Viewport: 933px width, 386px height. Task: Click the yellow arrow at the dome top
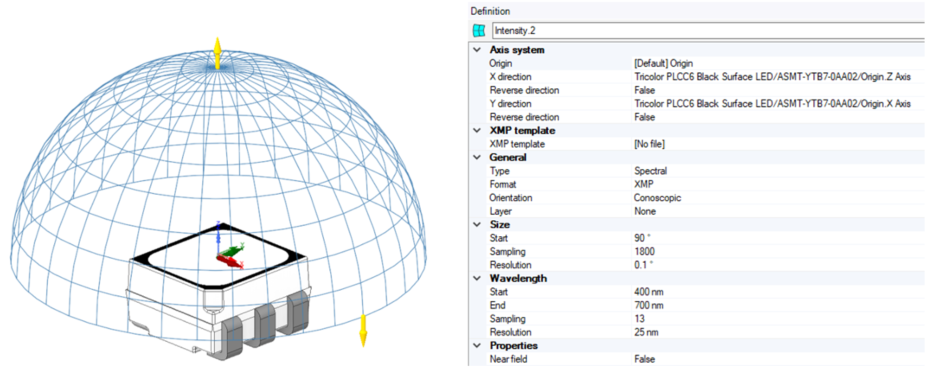click(x=218, y=54)
